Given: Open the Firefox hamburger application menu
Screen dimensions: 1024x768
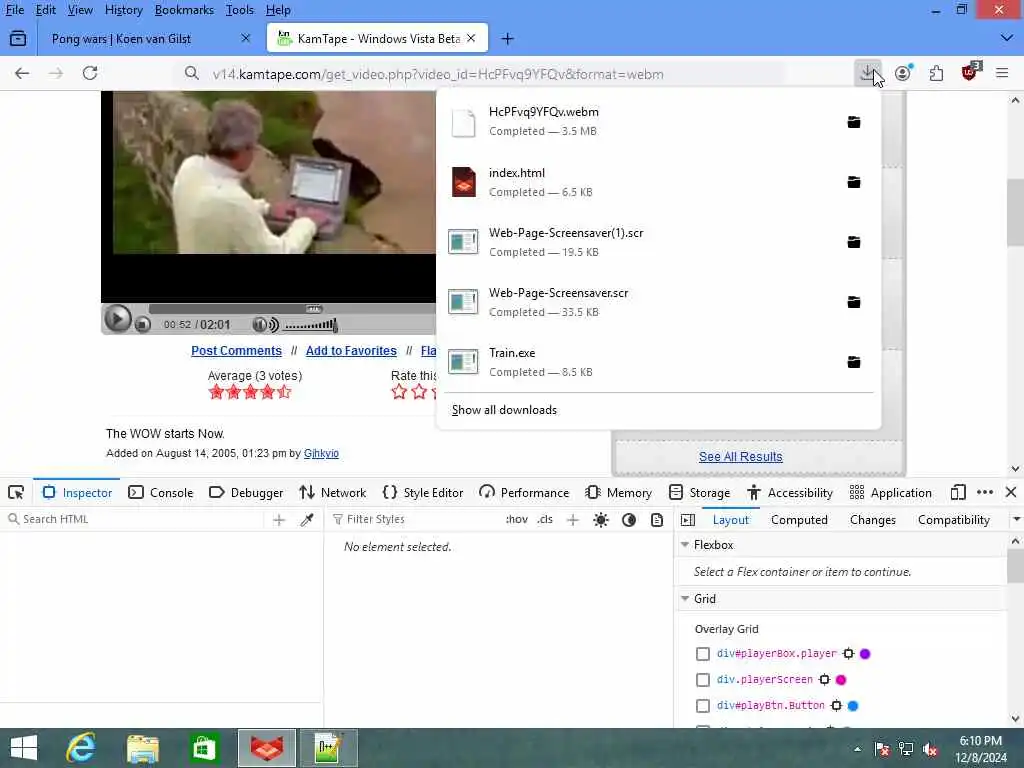Looking at the screenshot, I should point(1002,73).
